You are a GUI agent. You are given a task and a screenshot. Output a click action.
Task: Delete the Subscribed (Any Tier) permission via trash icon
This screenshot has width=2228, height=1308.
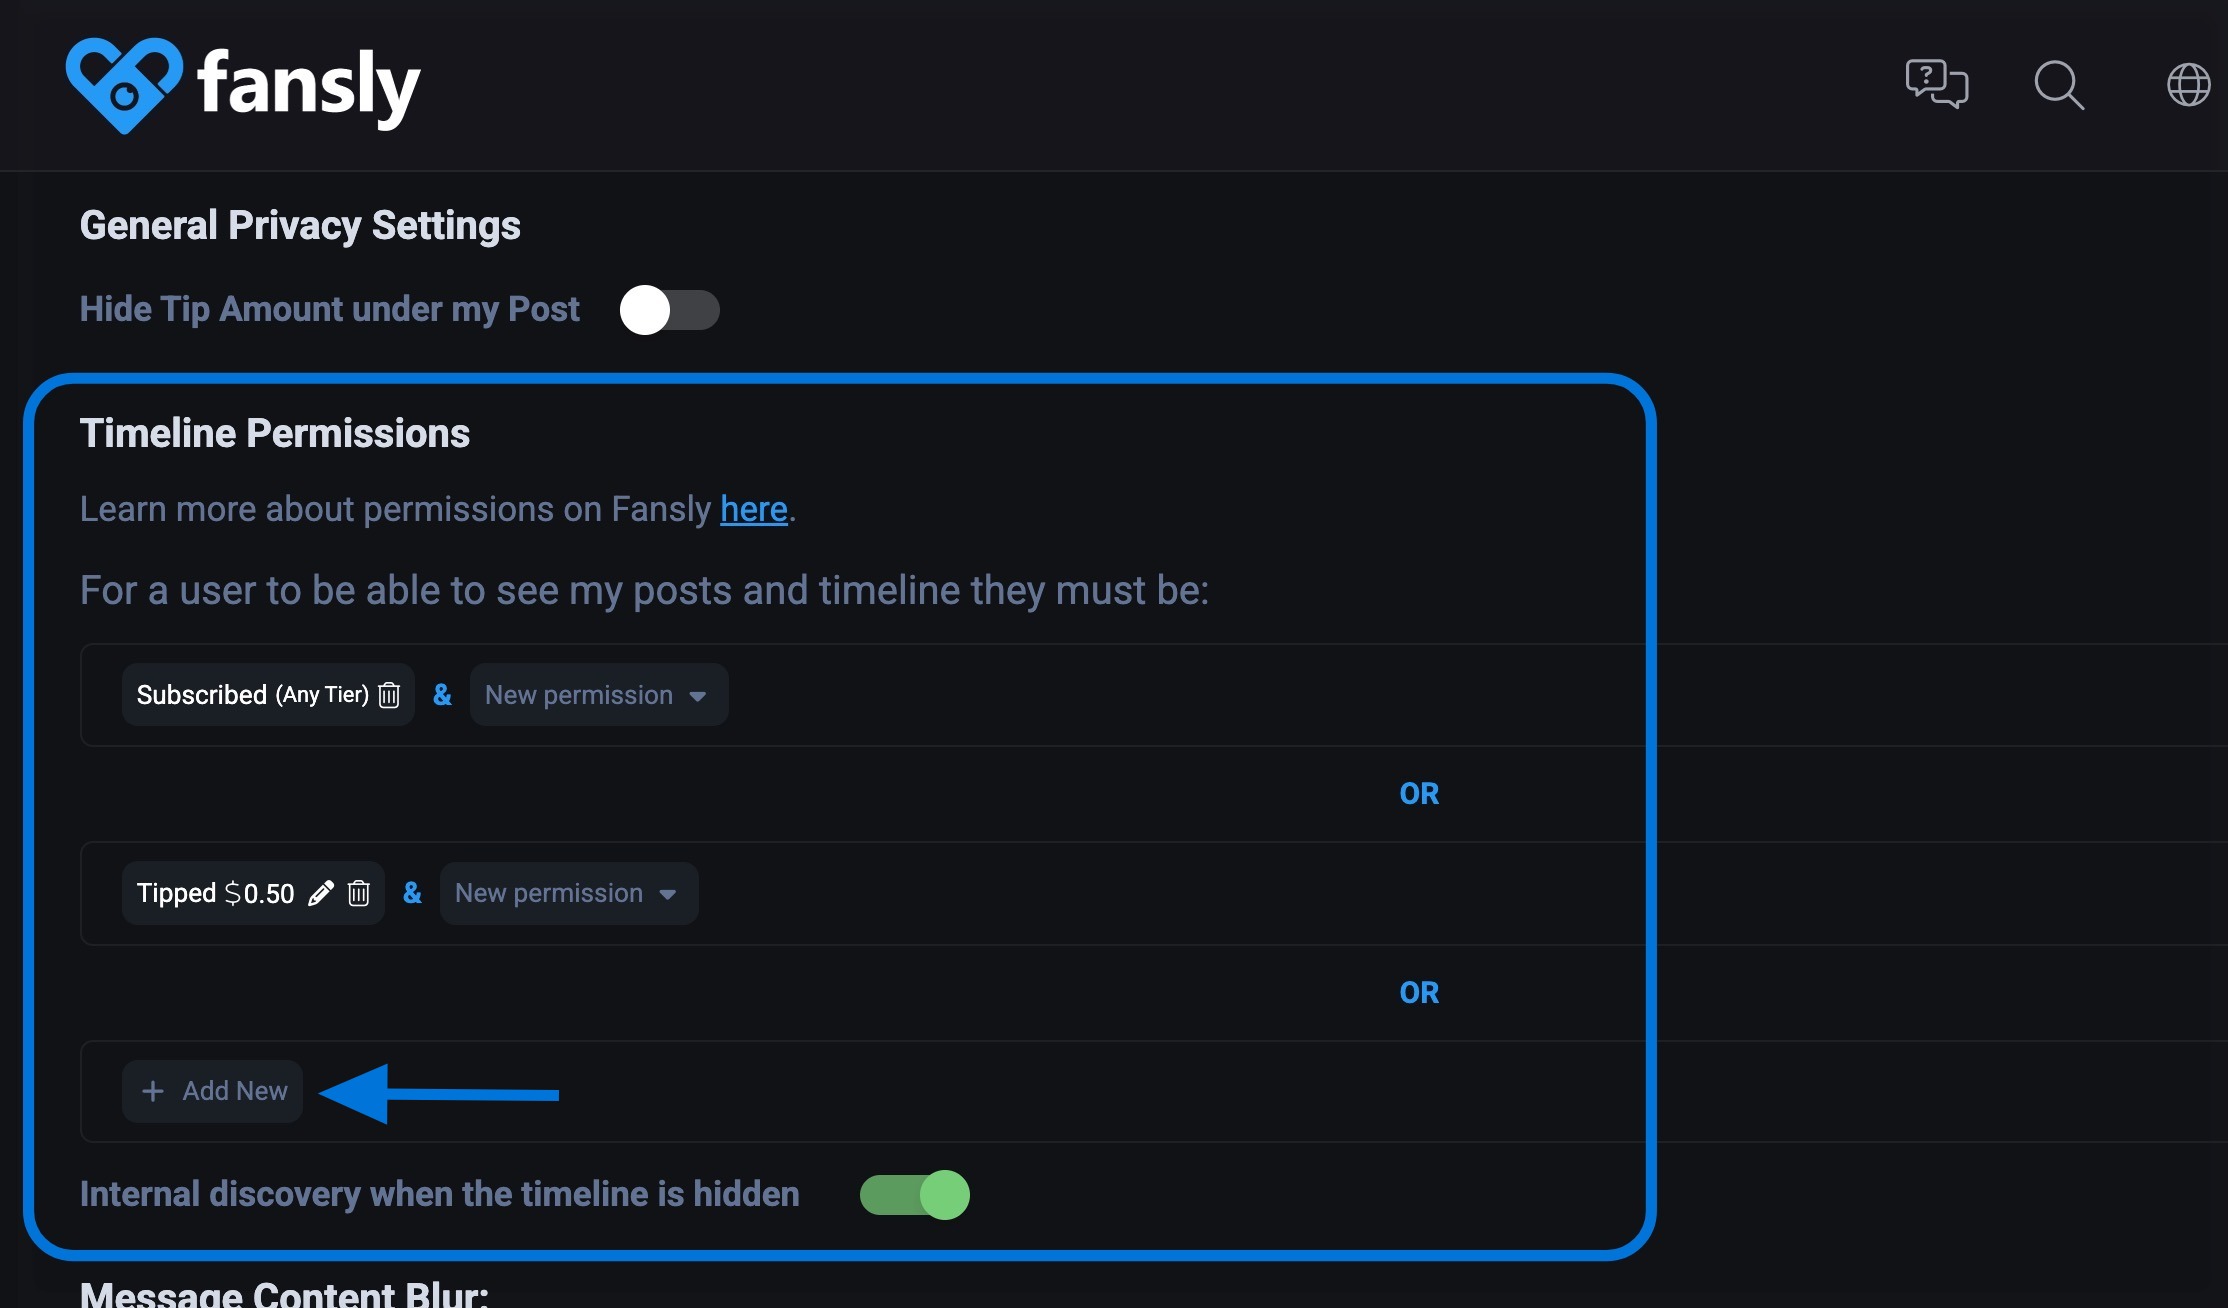click(x=390, y=695)
